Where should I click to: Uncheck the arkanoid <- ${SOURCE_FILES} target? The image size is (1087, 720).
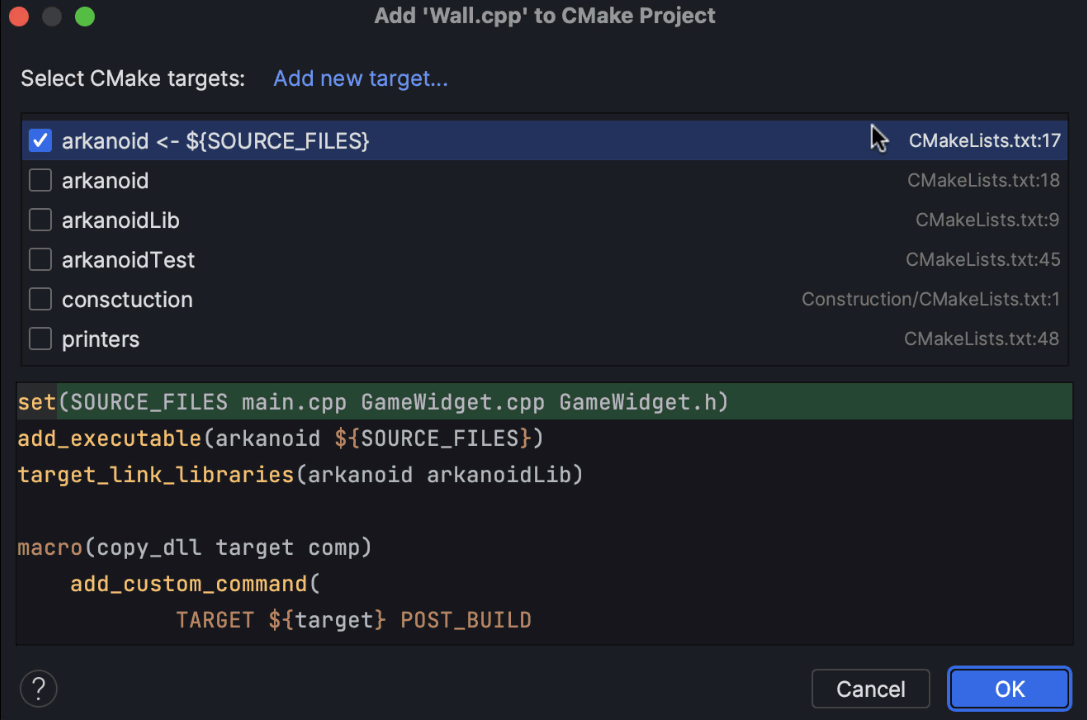click(38, 140)
